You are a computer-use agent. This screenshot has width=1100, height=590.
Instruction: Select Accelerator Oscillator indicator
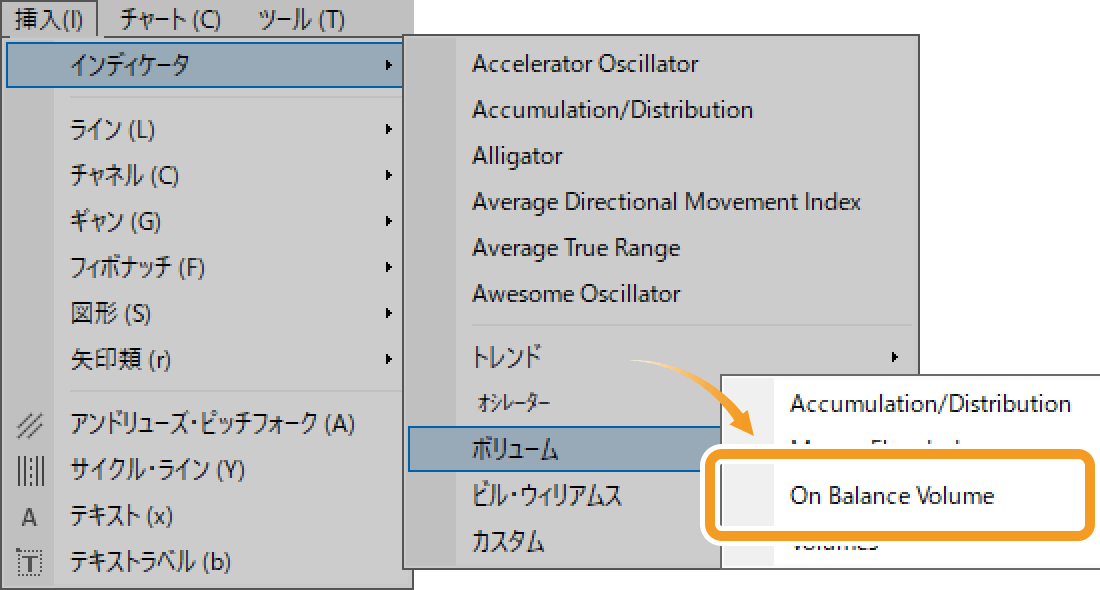coord(584,64)
